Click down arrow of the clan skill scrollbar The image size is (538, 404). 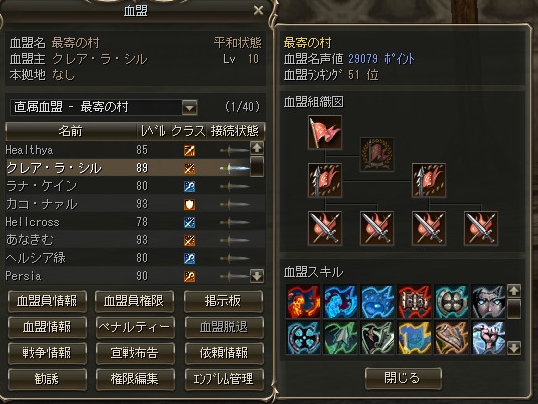(x=514, y=348)
